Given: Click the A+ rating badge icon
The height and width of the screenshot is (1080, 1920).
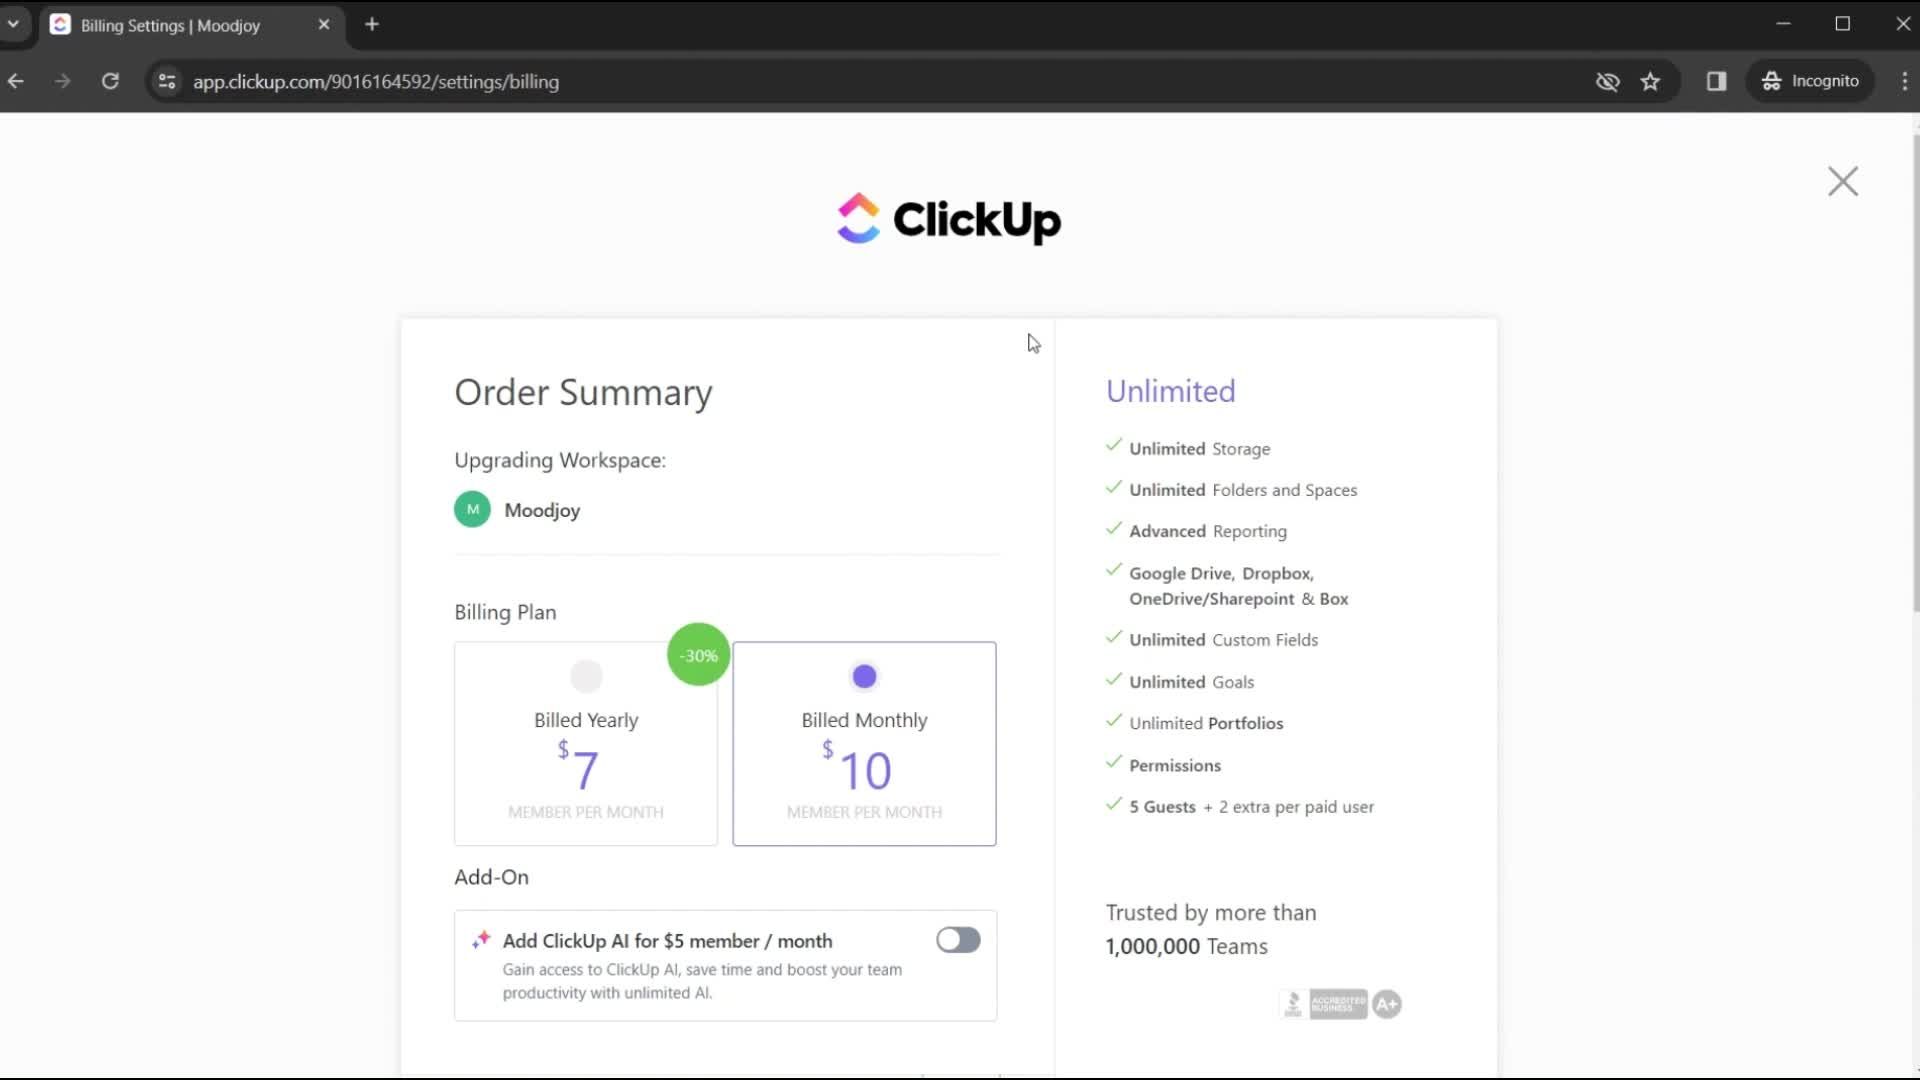Looking at the screenshot, I should coord(1386,1002).
